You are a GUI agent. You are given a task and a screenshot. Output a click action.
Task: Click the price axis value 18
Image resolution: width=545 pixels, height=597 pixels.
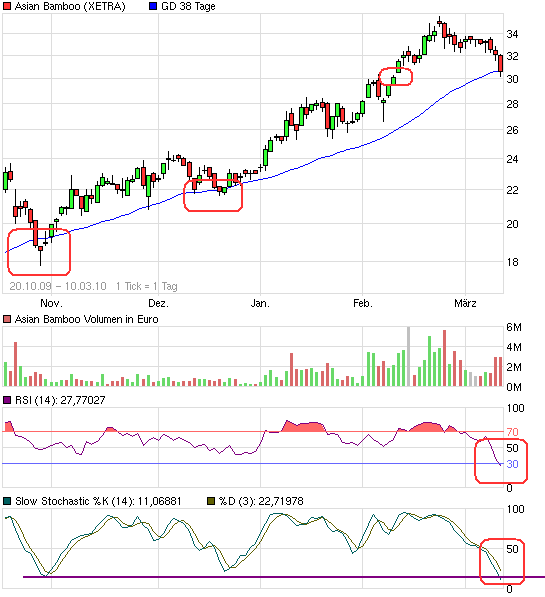512,262
